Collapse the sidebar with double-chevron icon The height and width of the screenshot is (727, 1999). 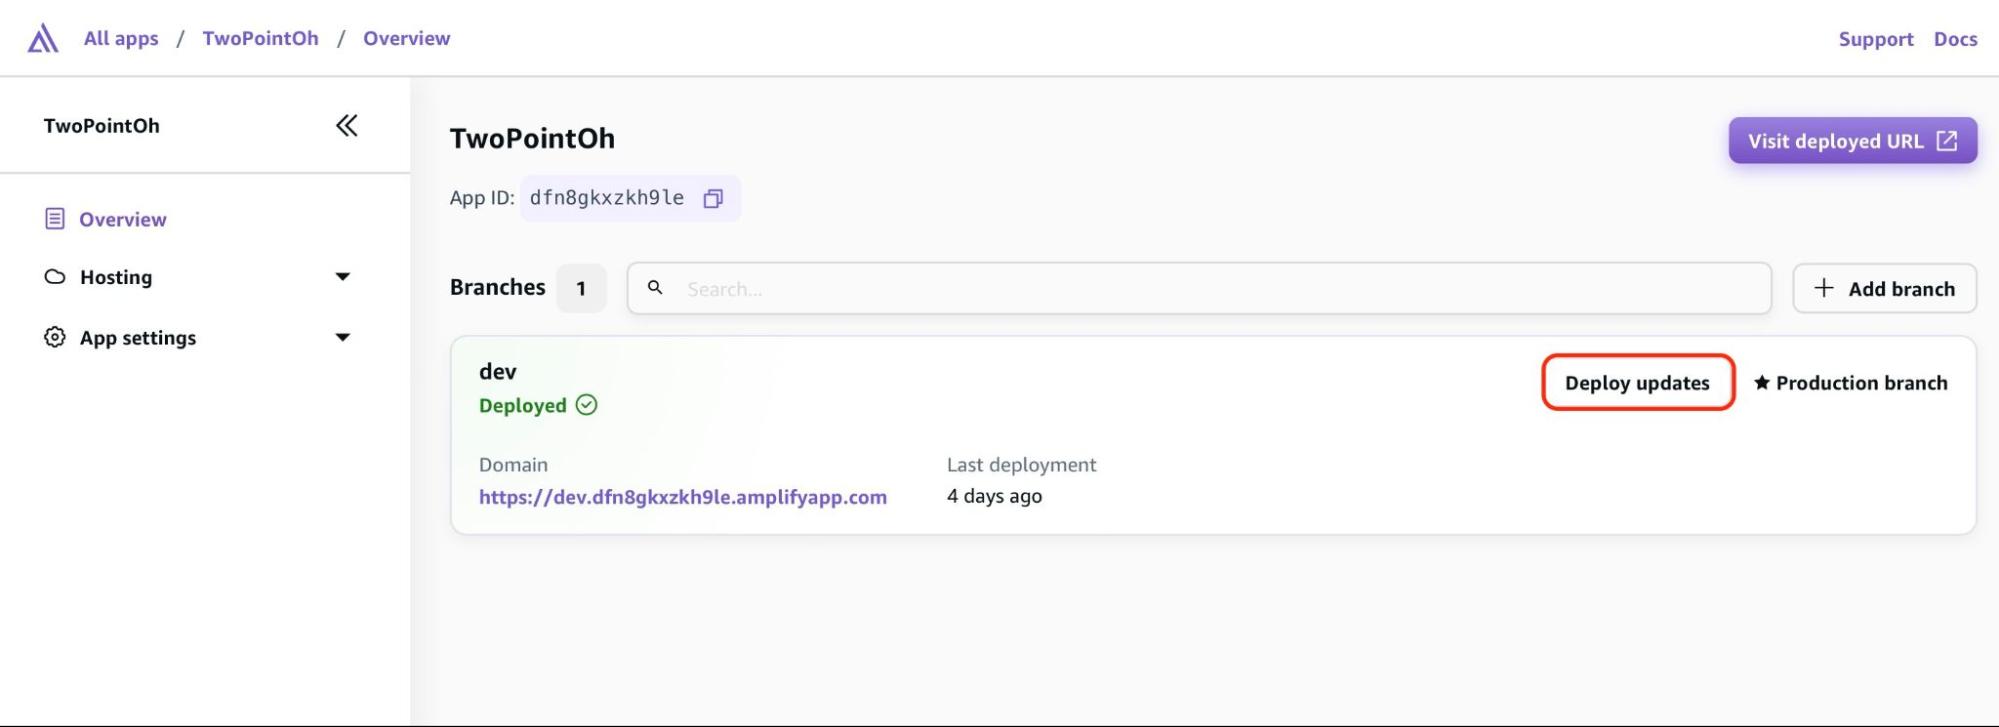point(346,125)
